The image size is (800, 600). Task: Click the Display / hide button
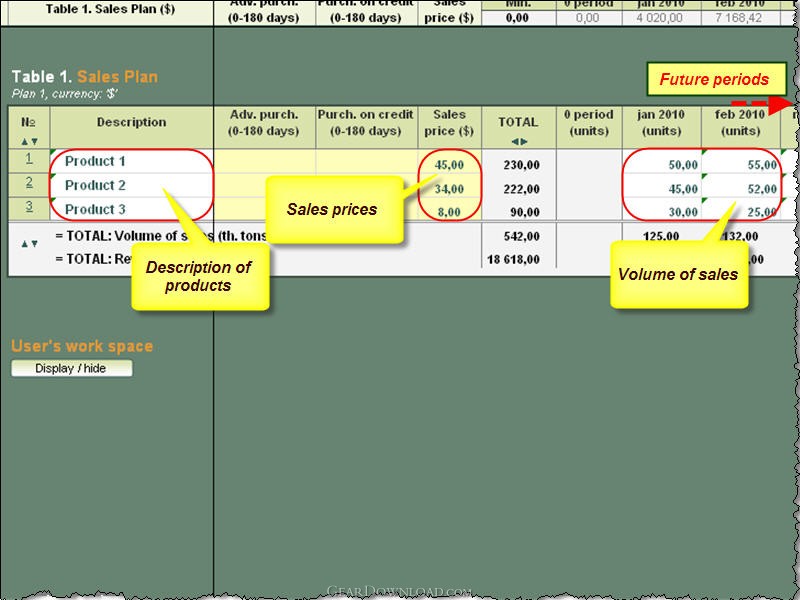71,368
